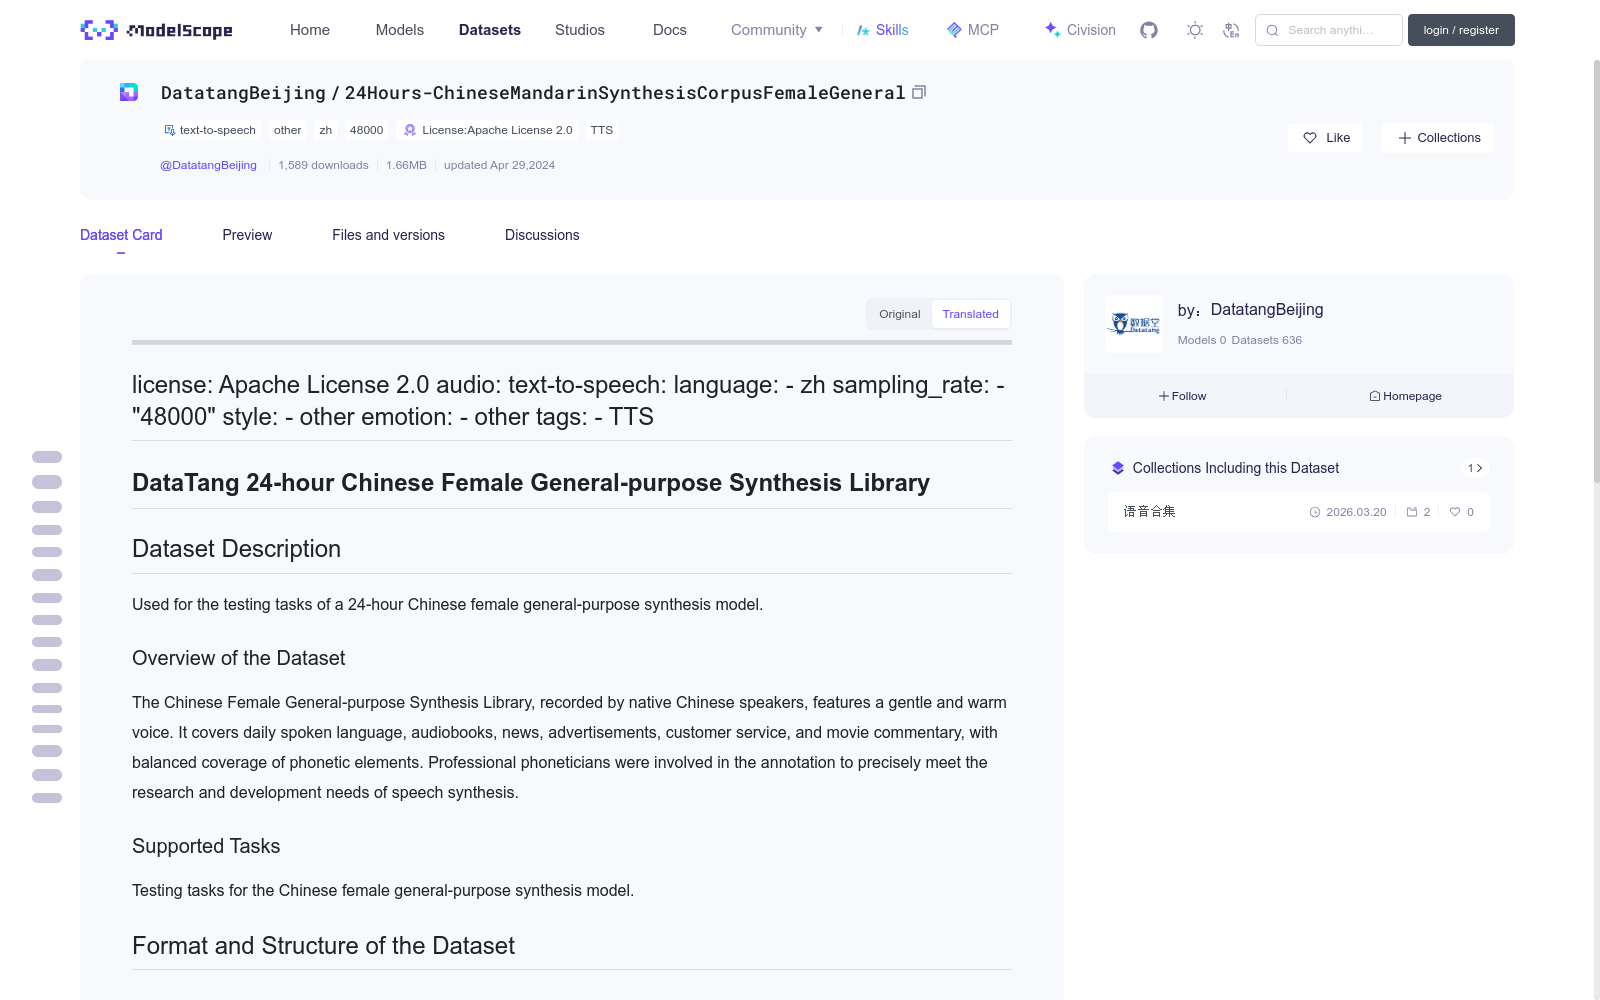
Task: Toggle light/dark theme sun icon
Action: [1194, 30]
